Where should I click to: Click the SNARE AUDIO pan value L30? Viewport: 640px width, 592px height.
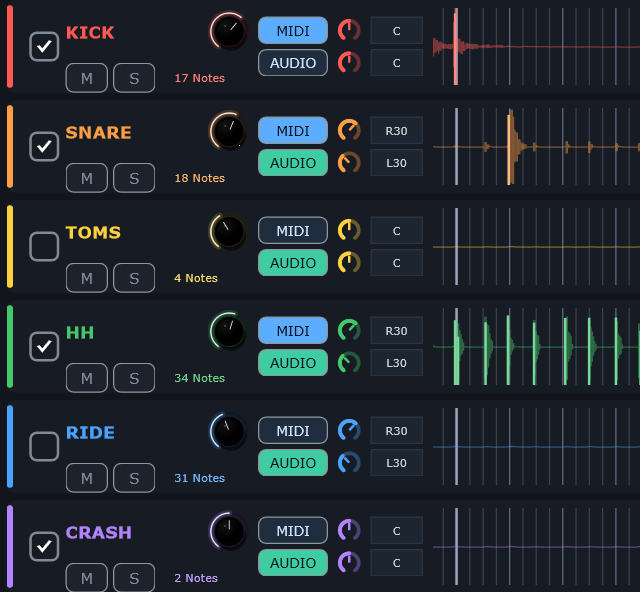396,163
